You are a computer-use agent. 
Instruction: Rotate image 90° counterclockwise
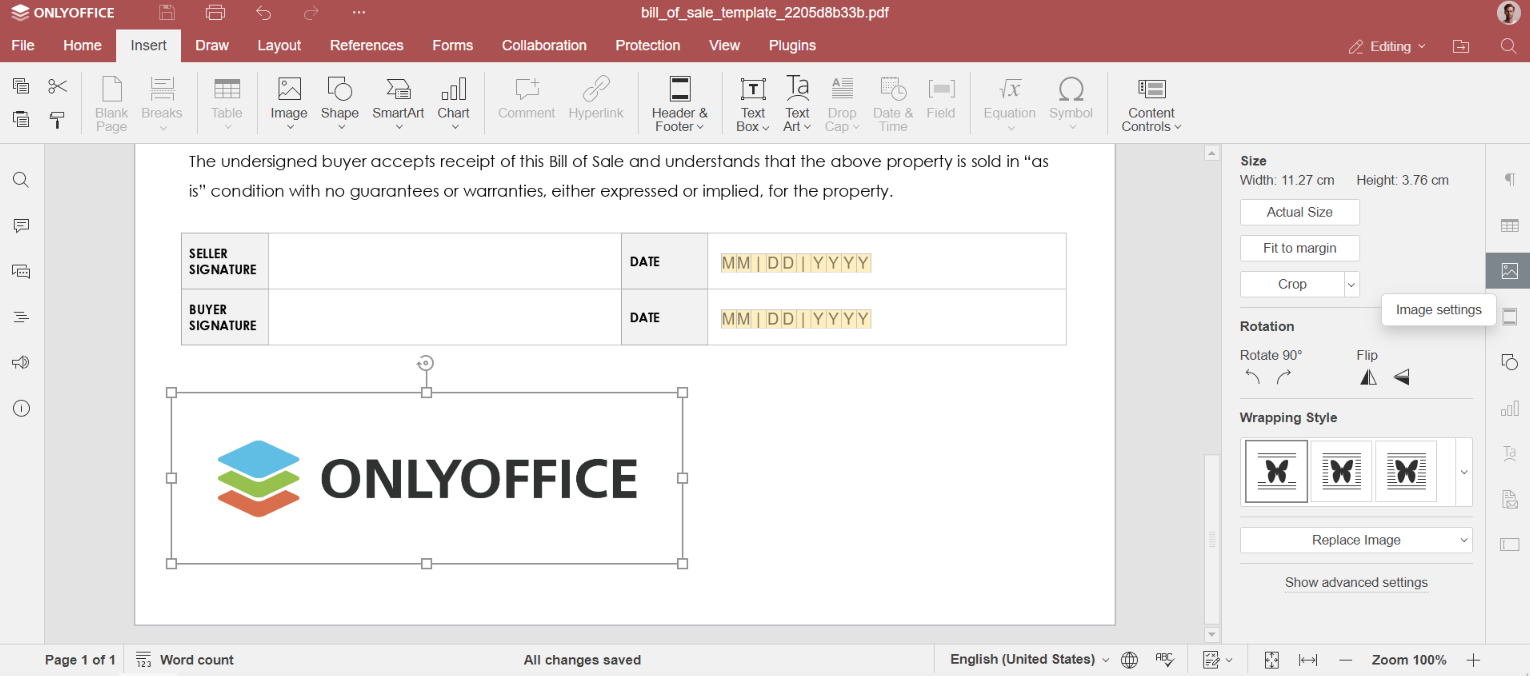point(1253,377)
